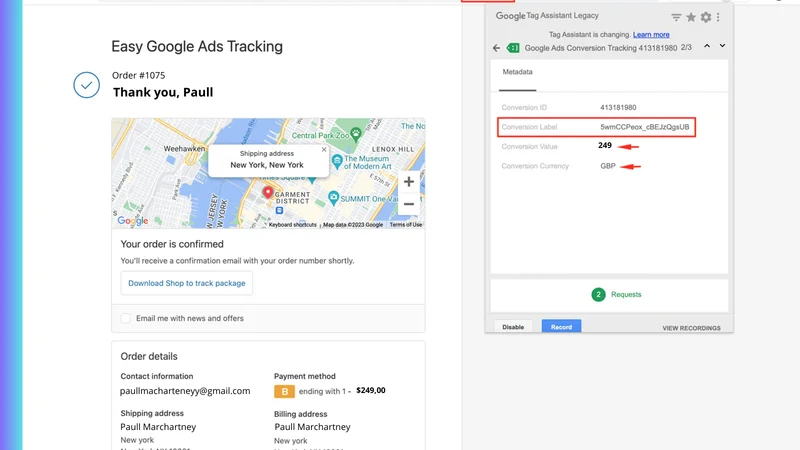Open the Requests section

click(609, 295)
